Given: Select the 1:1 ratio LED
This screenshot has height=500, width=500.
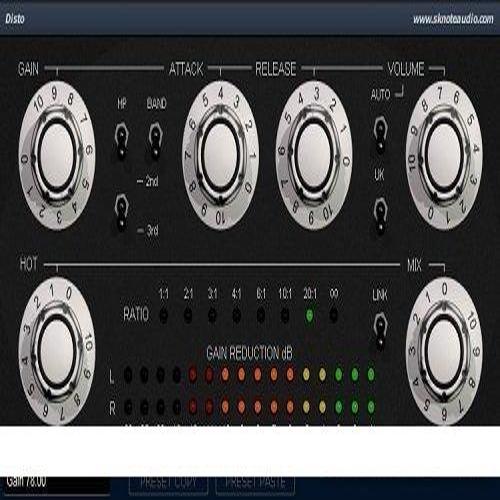Looking at the screenshot, I should click(x=163, y=315).
